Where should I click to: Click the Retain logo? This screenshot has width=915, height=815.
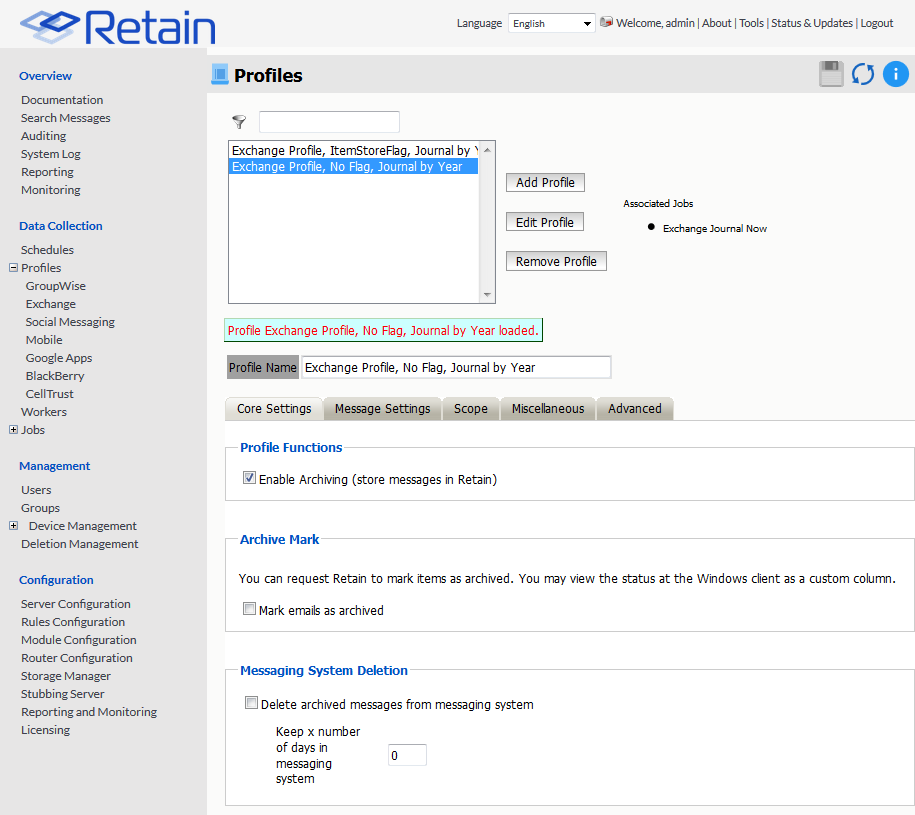pos(118,27)
